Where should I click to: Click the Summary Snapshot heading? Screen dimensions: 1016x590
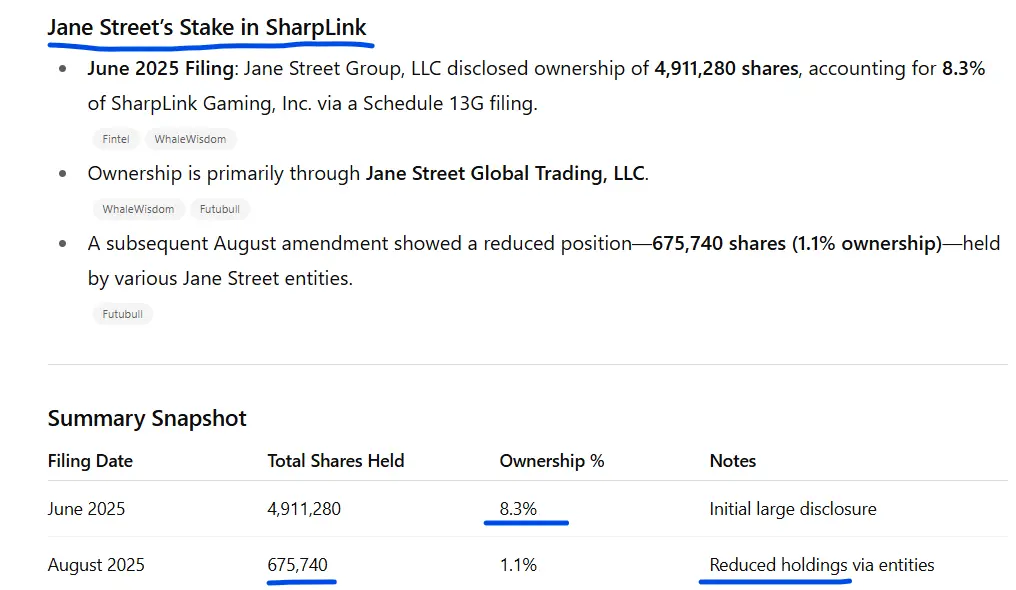coord(147,418)
